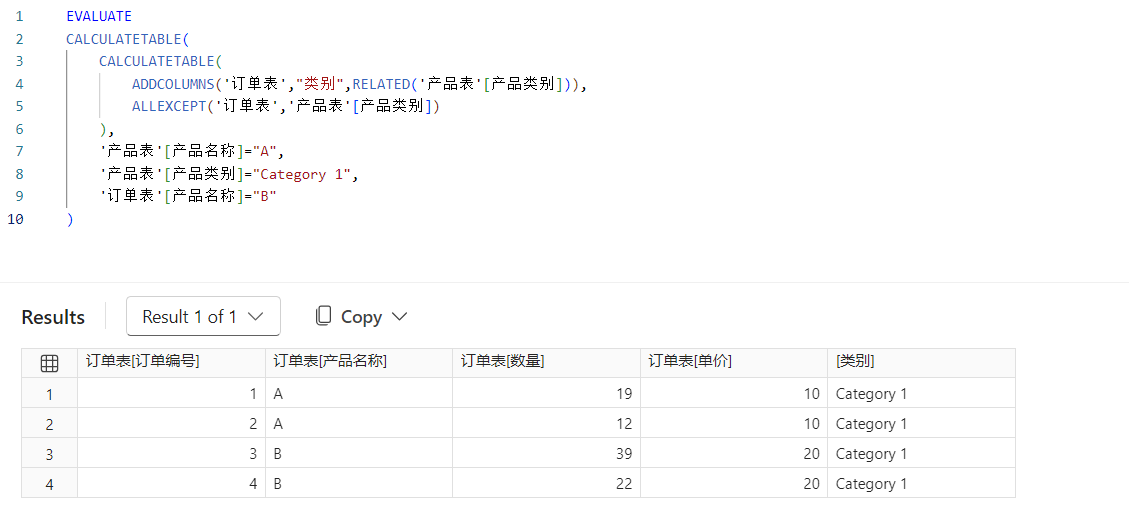
Task: Click the EVALUATE keyword on line 1
Action: 99,16
